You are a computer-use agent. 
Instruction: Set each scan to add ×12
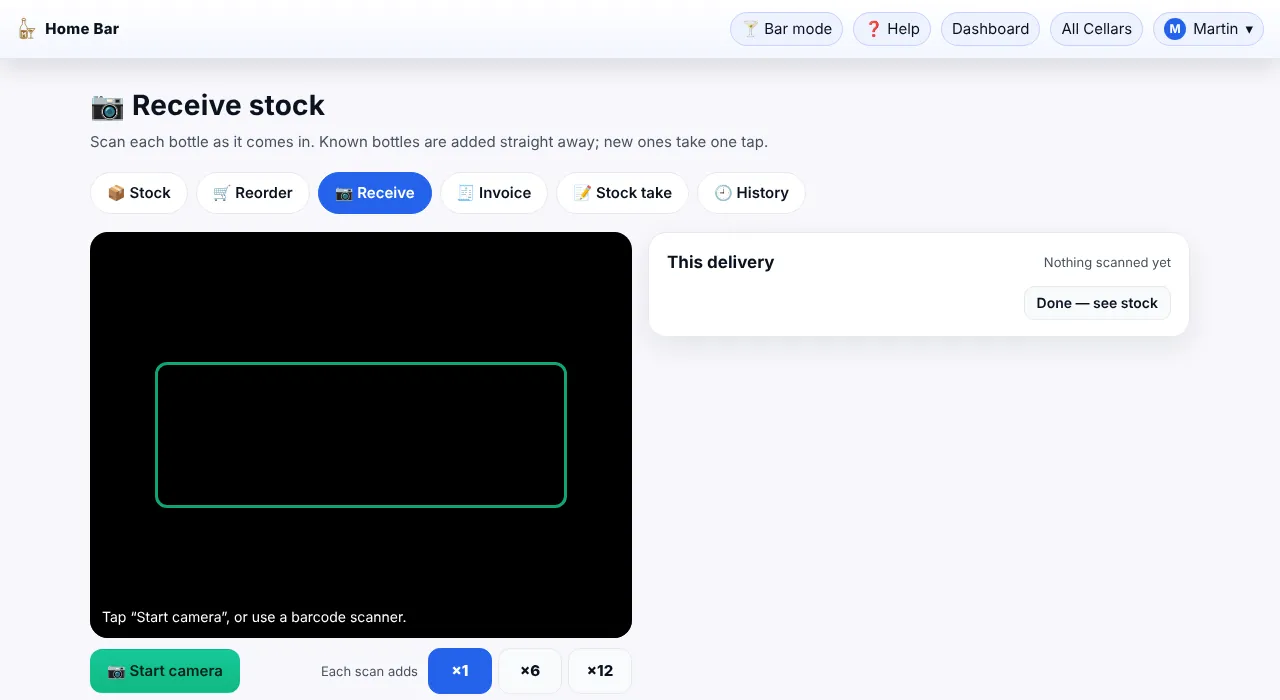(600, 671)
